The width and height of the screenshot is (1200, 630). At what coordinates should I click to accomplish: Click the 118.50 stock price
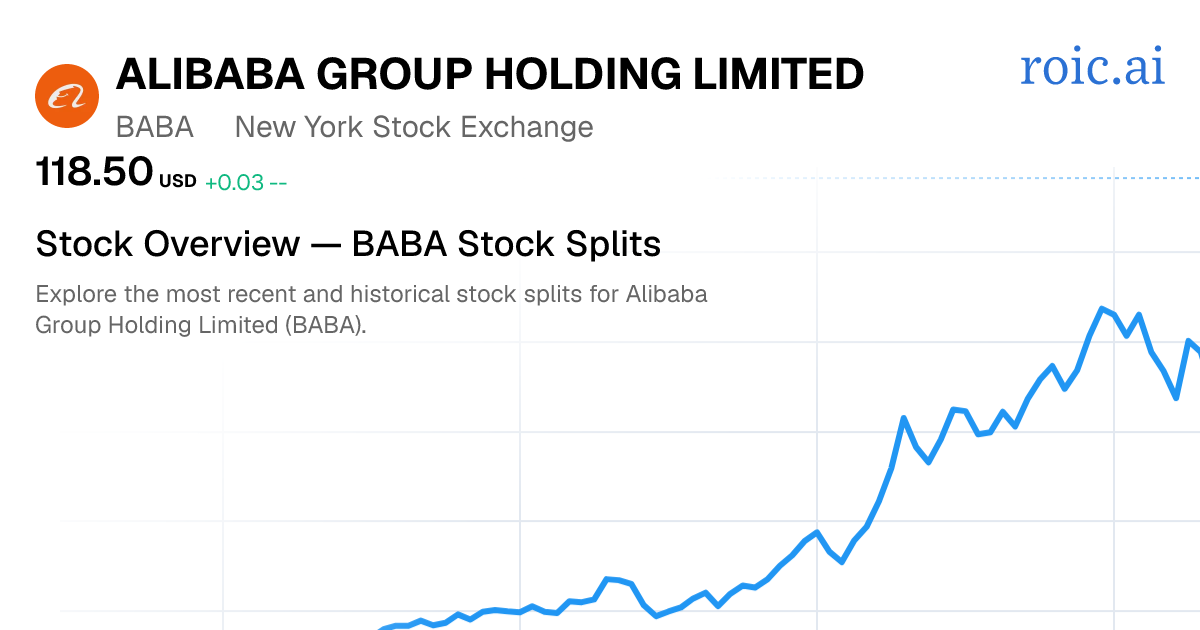pos(94,172)
